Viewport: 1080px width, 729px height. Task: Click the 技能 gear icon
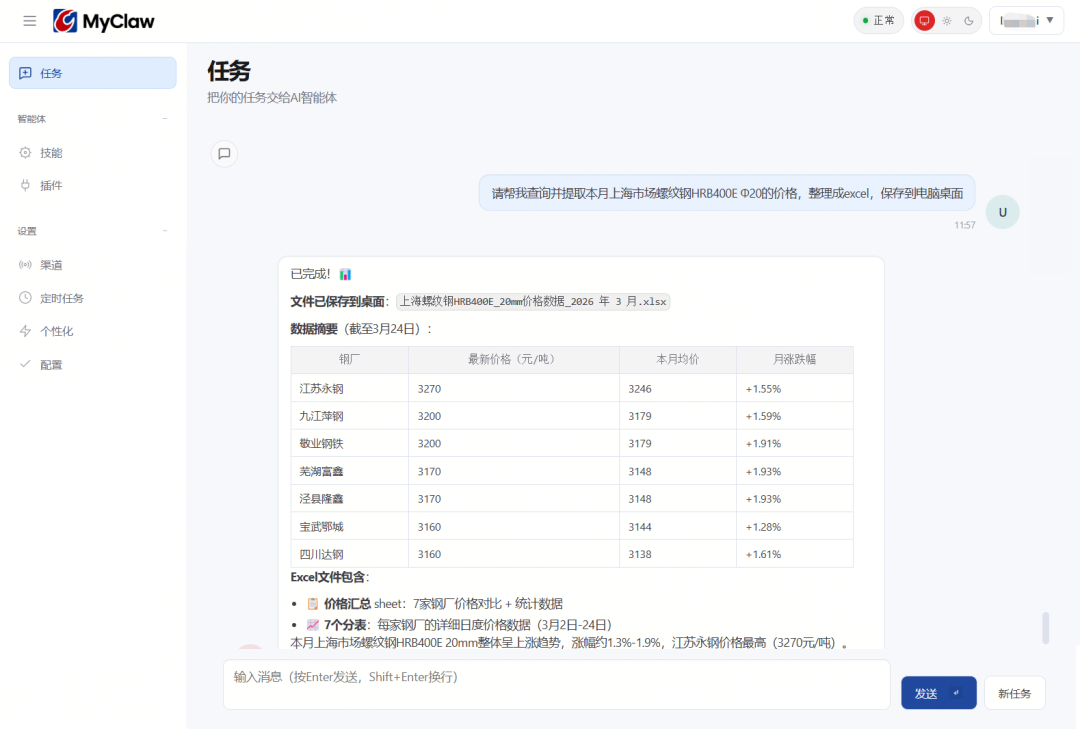pyautogui.click(x=25, y=153)
